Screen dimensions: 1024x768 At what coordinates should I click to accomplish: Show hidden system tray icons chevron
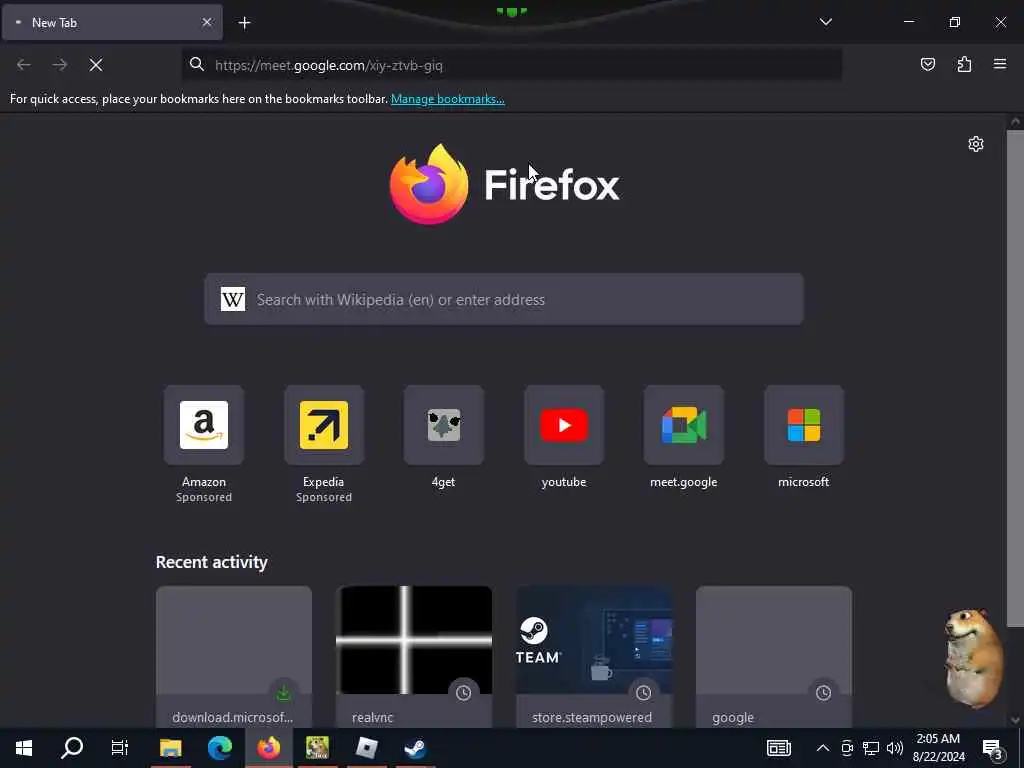tap(823, 748)
